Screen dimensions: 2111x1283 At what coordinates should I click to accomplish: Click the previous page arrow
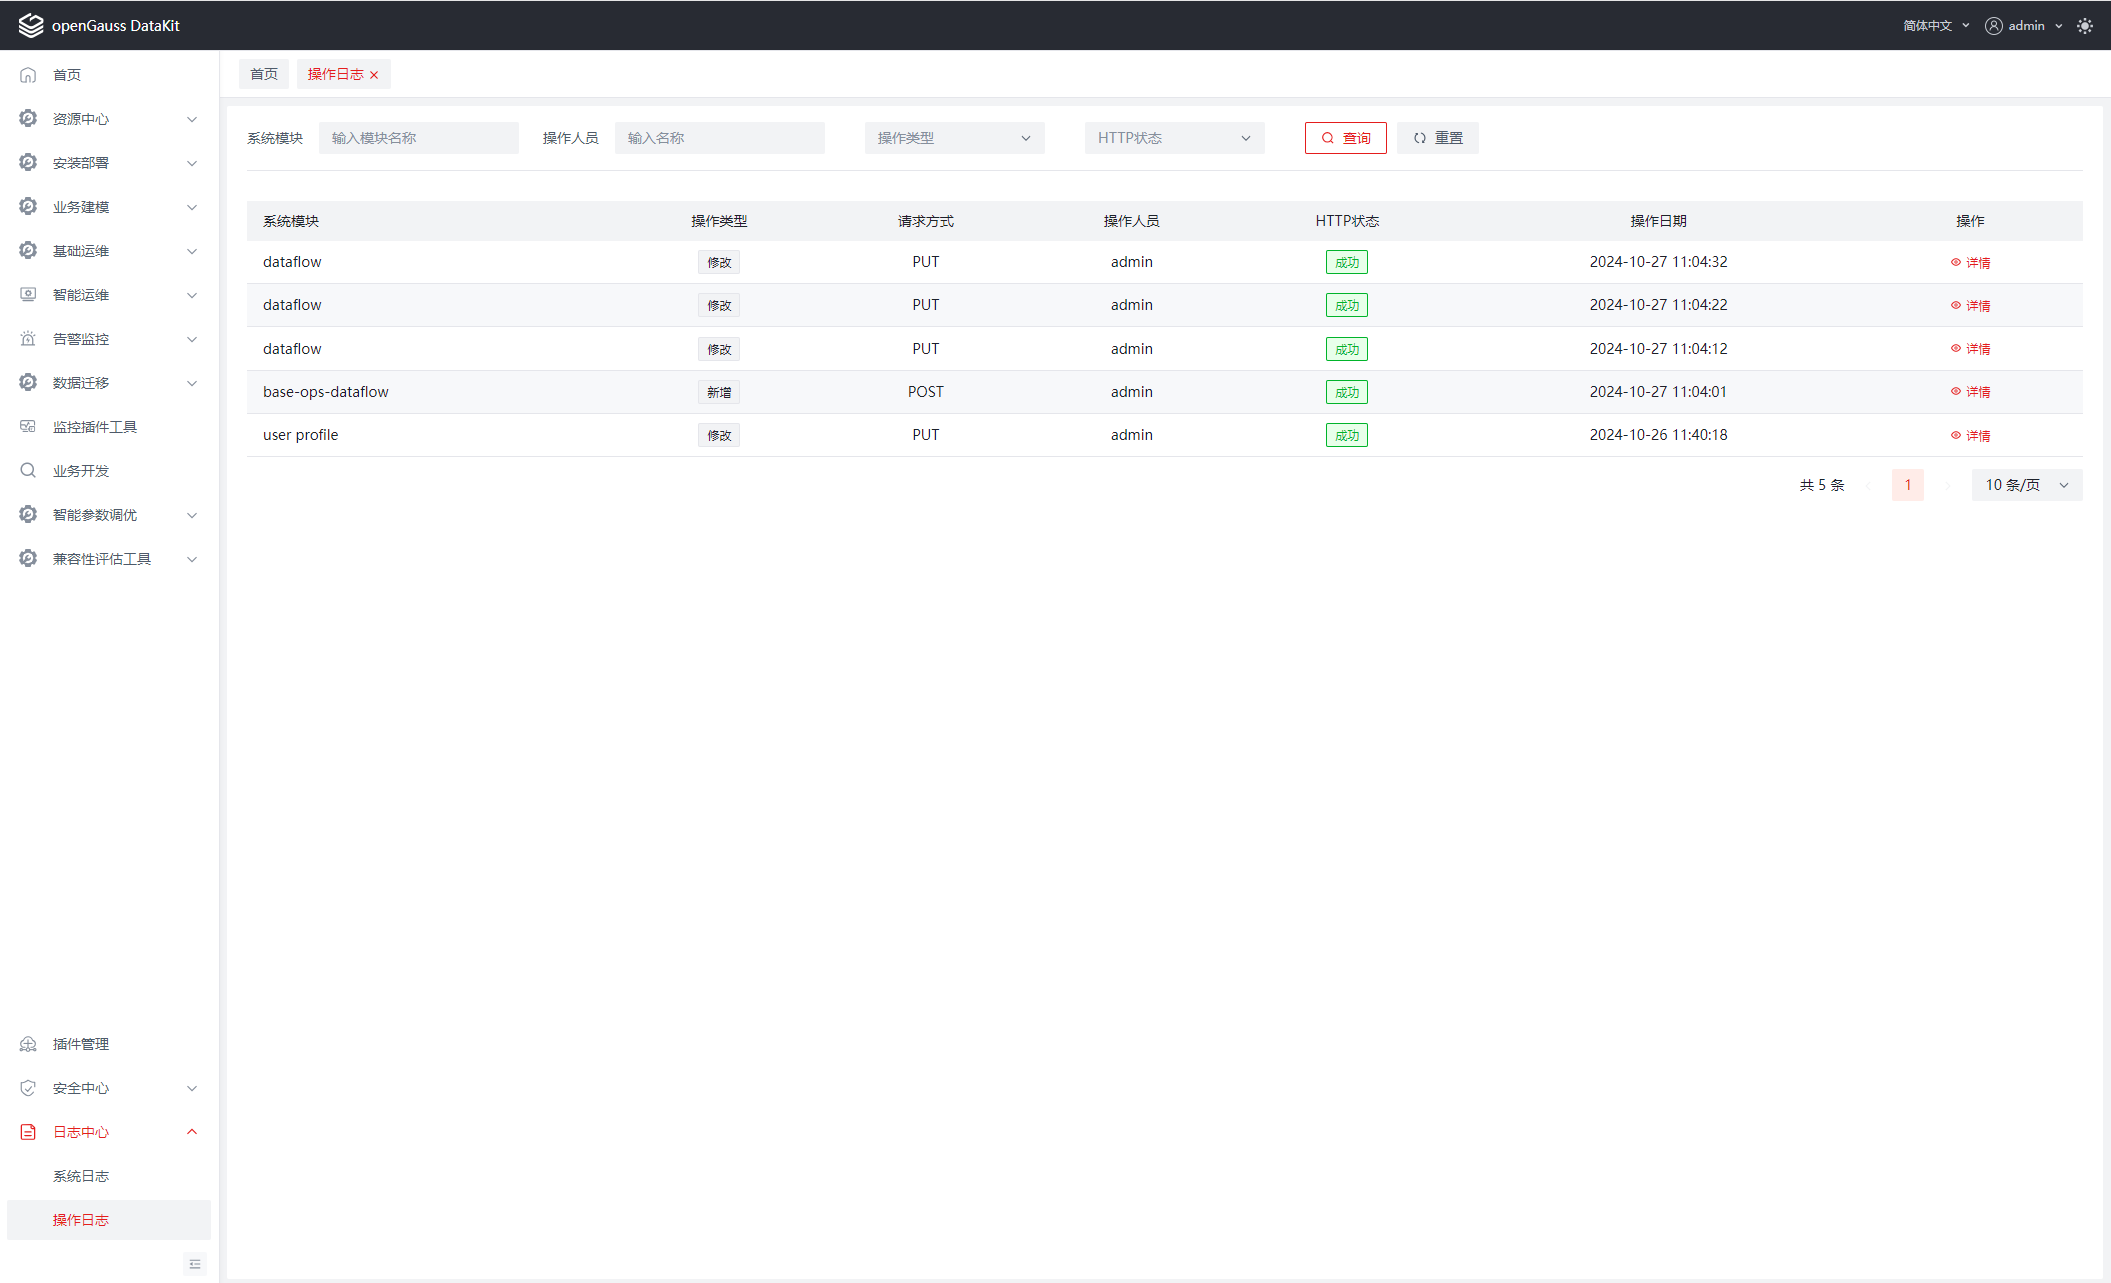(1868, 485)
